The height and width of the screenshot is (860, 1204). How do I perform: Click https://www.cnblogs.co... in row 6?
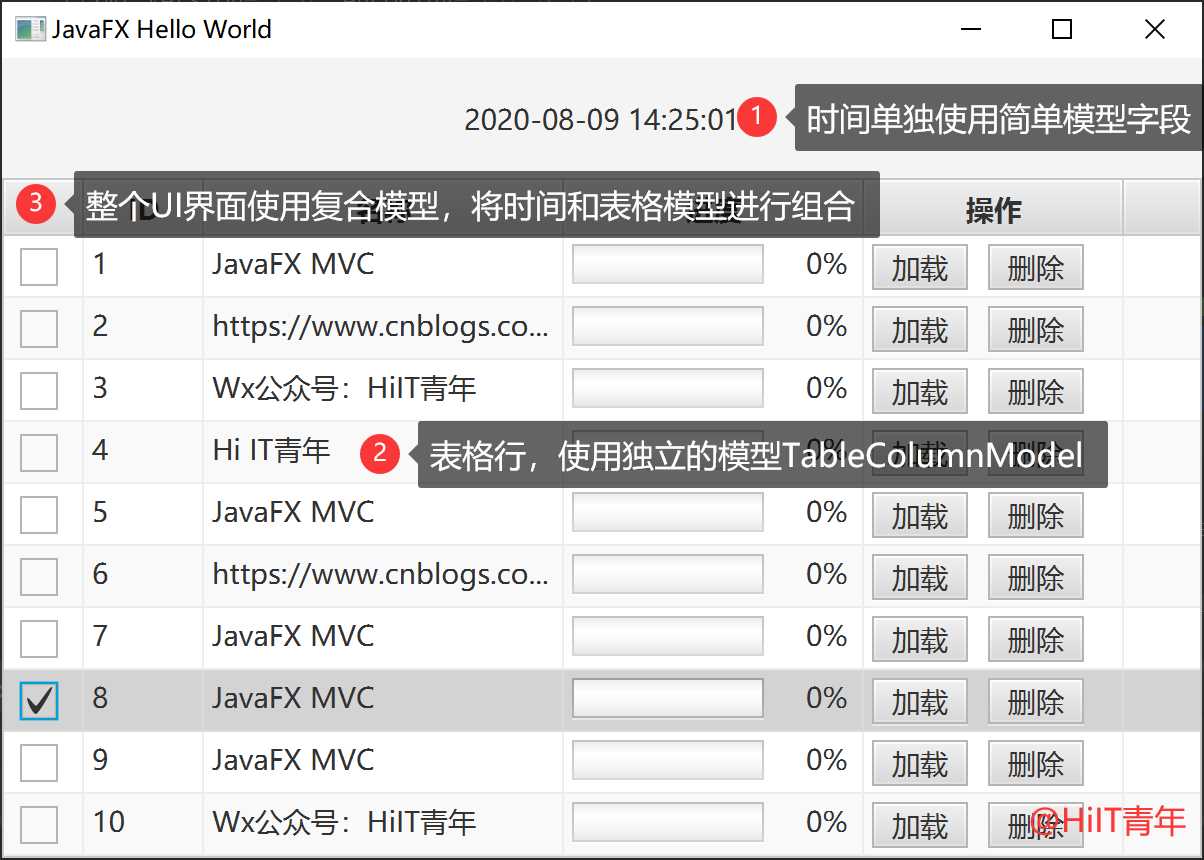(380, 575)
